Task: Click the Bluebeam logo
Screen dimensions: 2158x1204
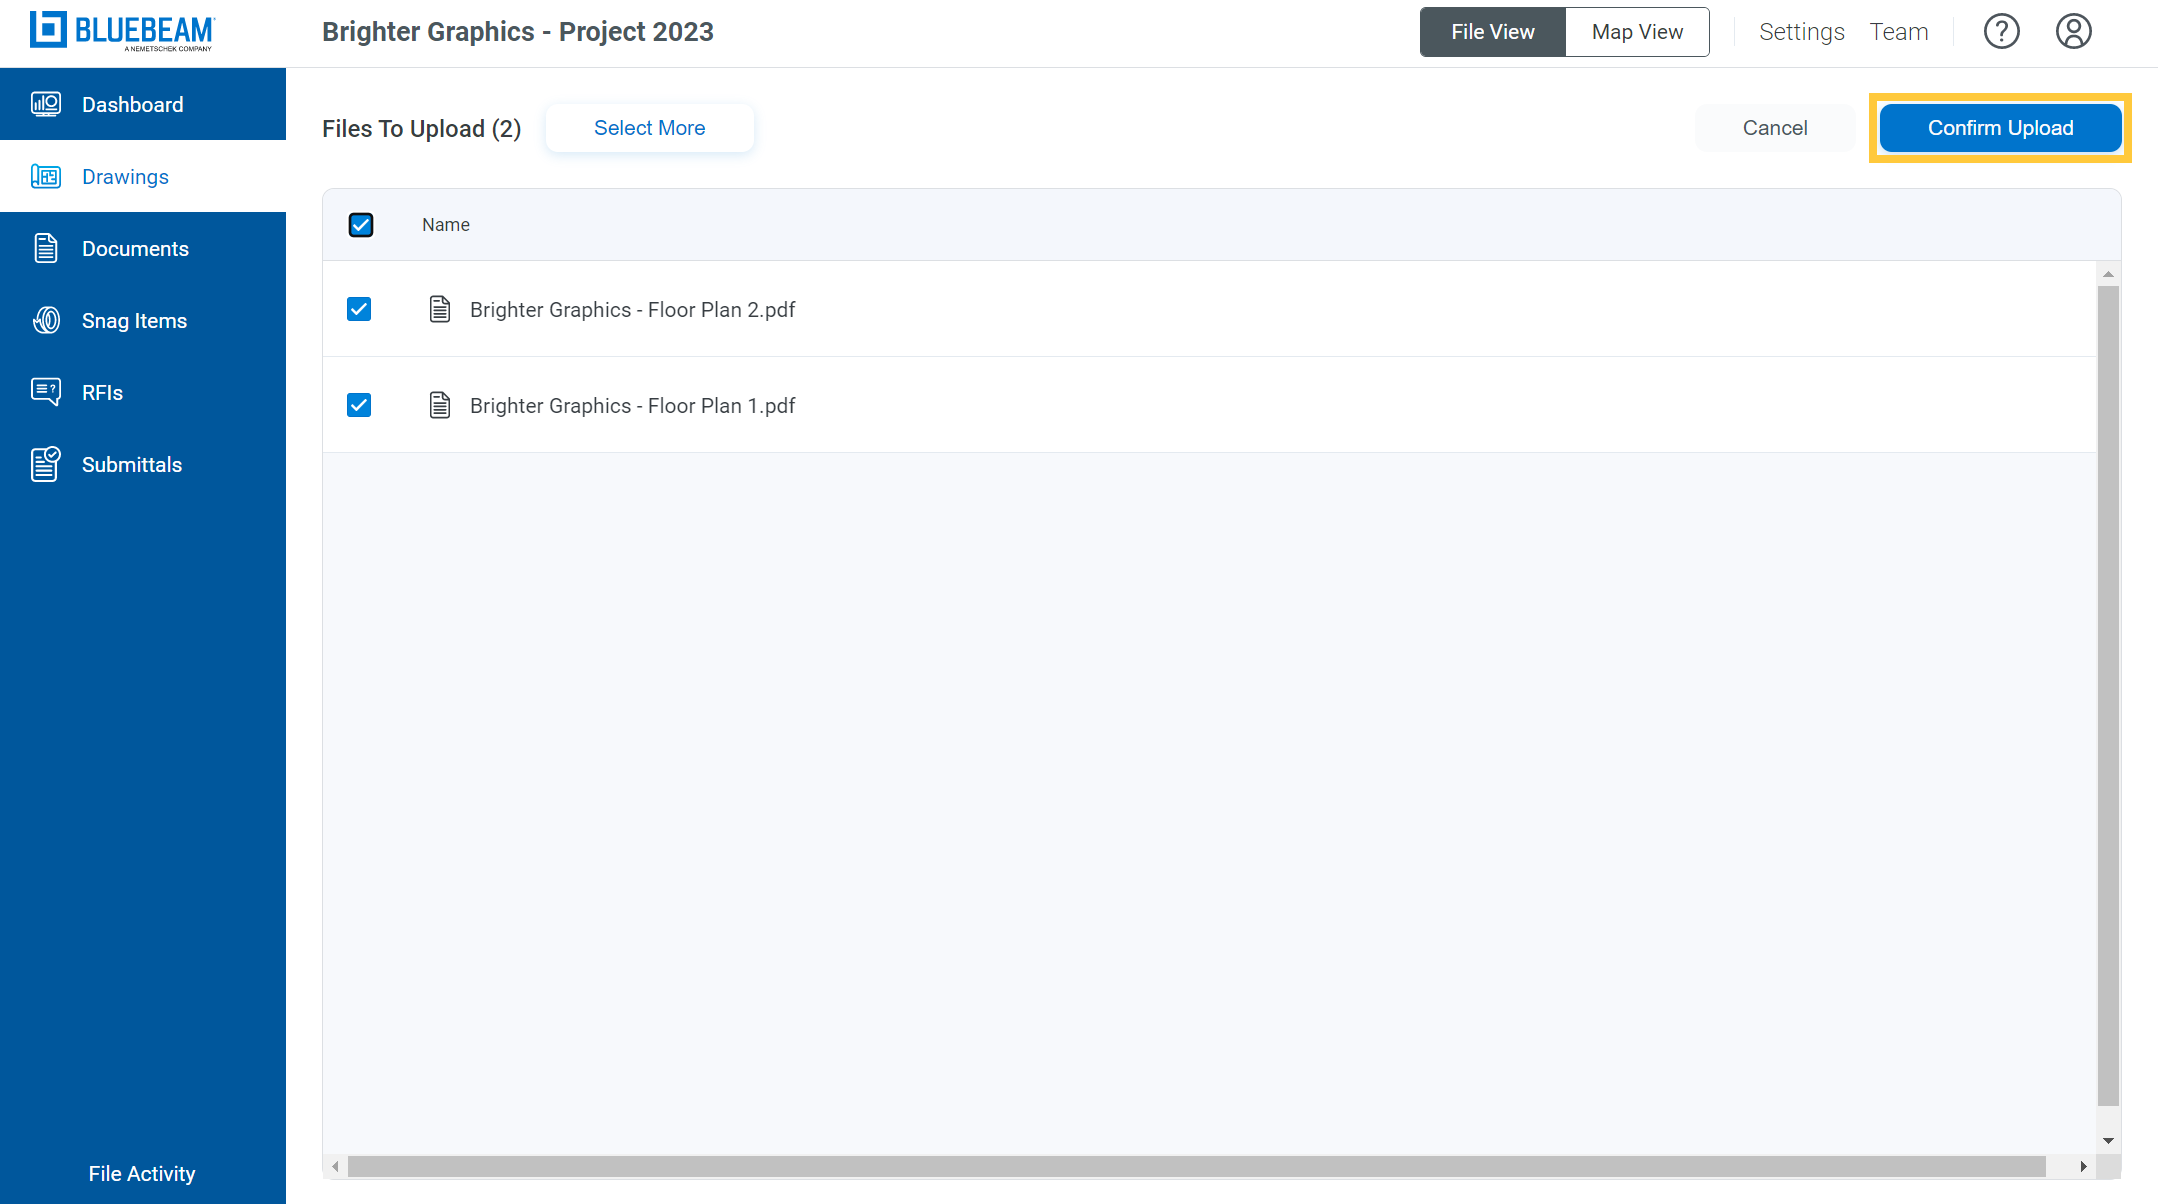Action: 122,31
